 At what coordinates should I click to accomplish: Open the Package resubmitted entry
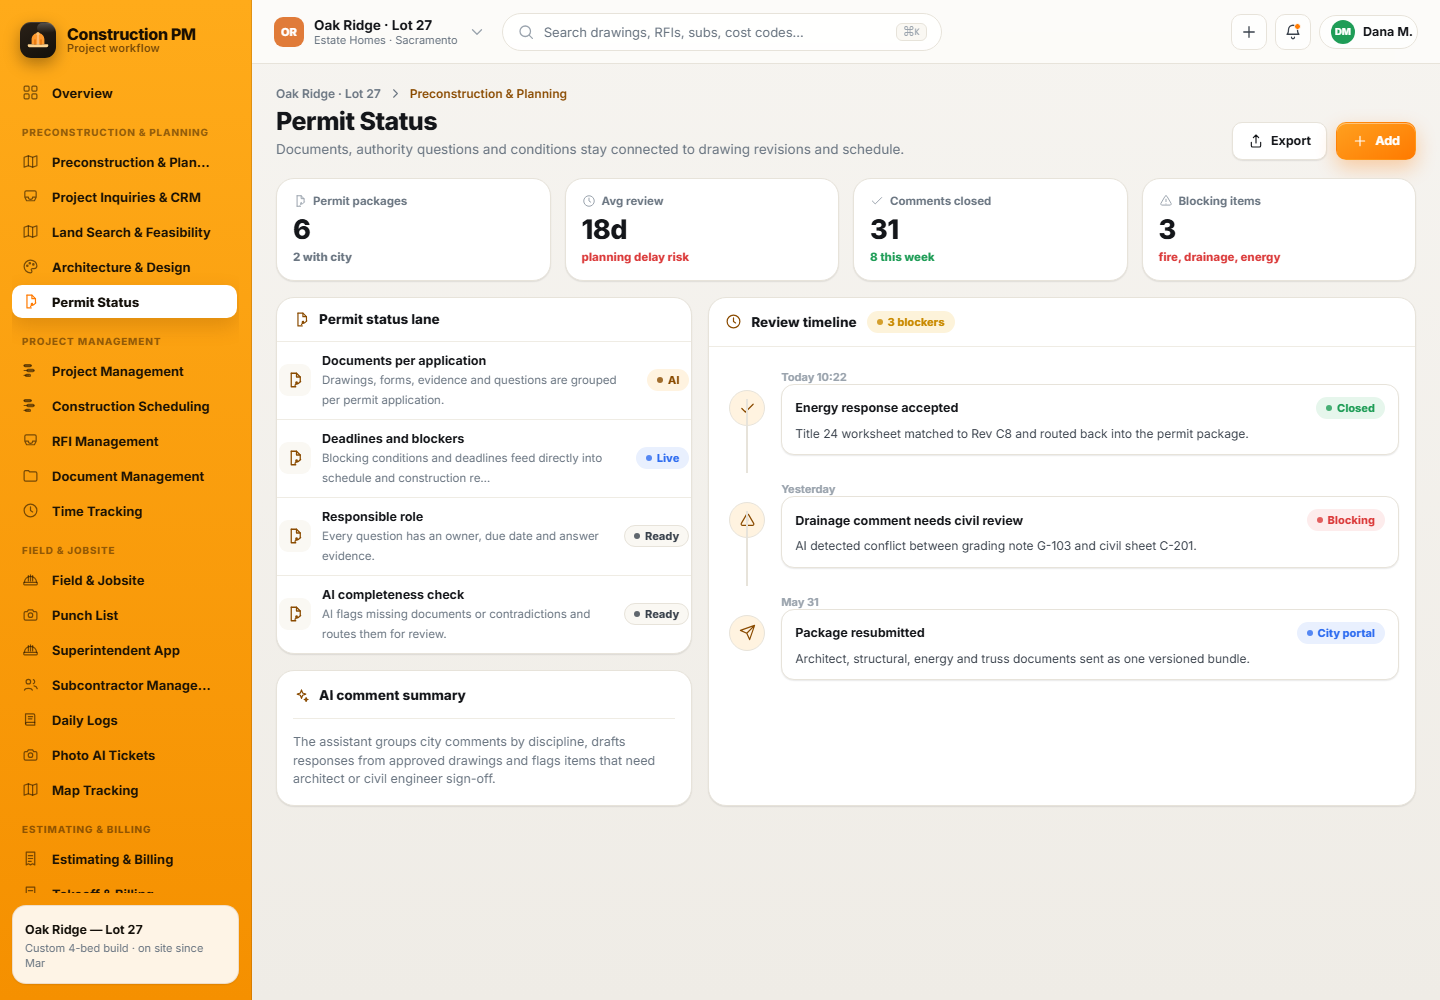[1090, 645]
